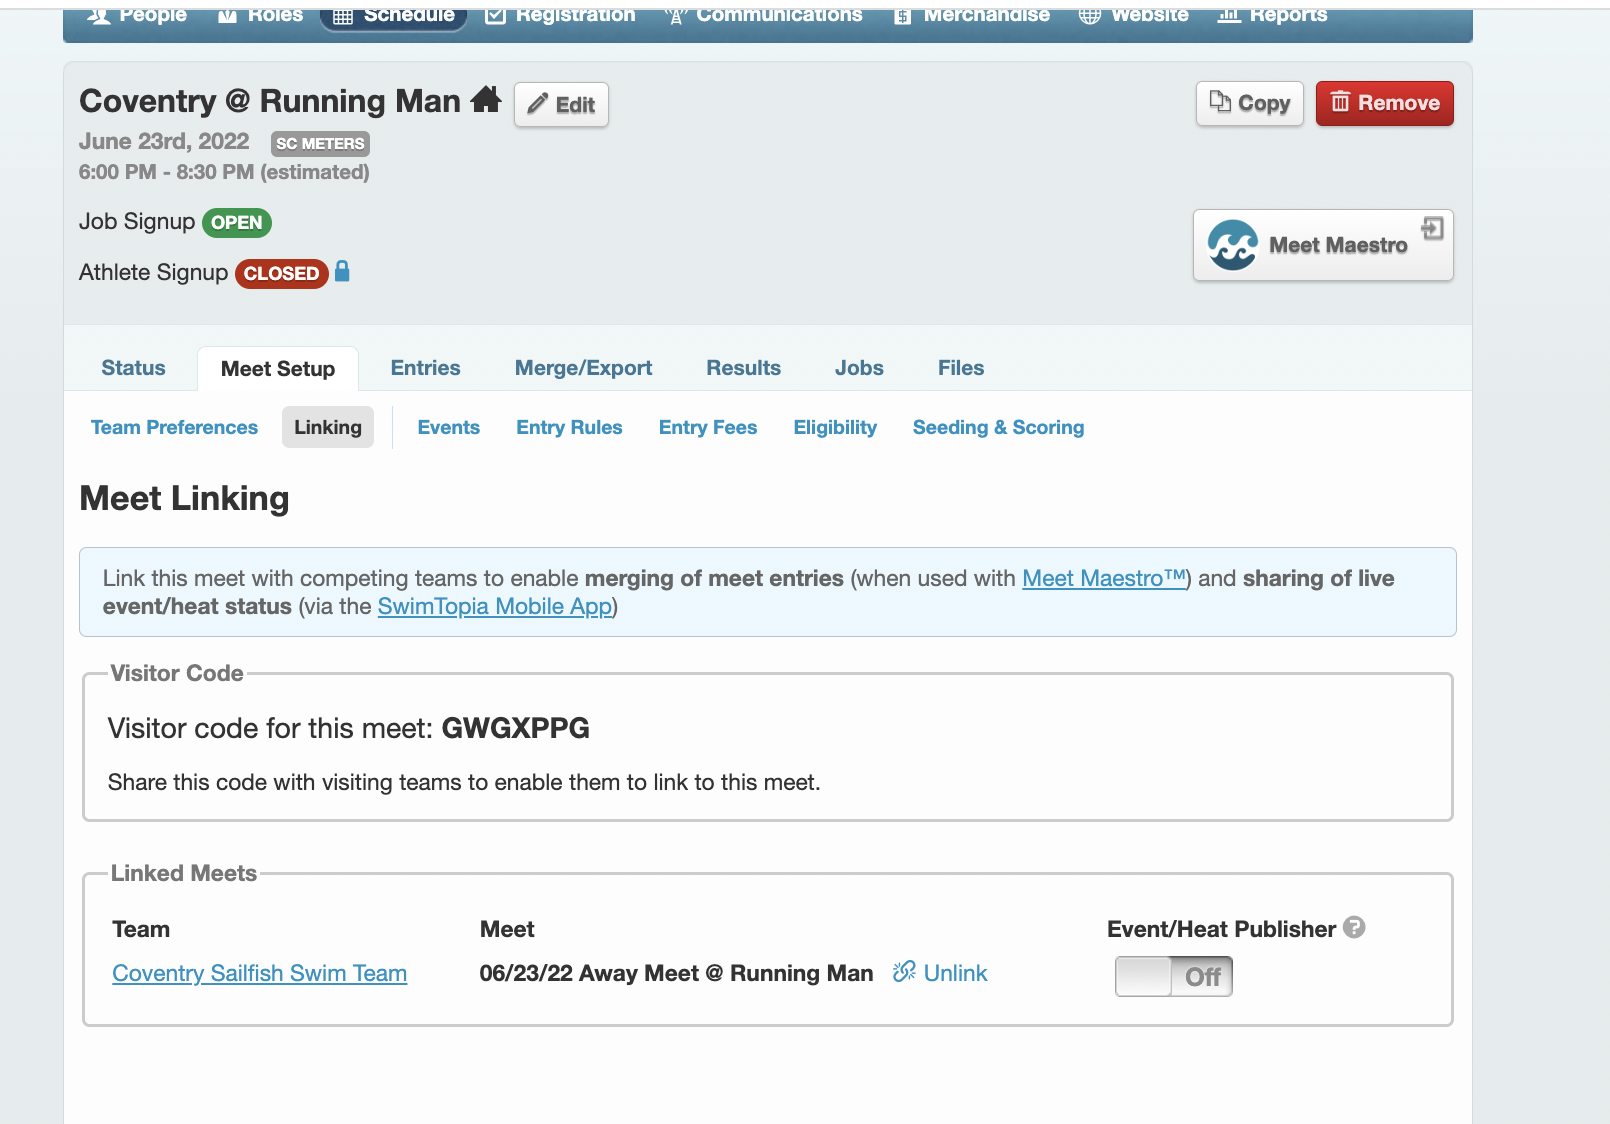The height and width of the screenshot is (1124, 1610).
Task: Copy this meet using the Copy button
Action: (x=1249, y=103)
